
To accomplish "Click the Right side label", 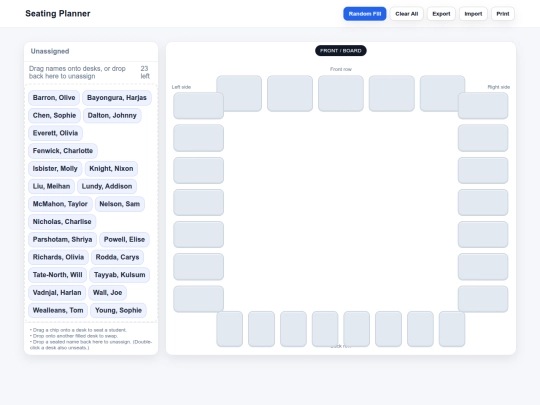I will tap(499, 87).
